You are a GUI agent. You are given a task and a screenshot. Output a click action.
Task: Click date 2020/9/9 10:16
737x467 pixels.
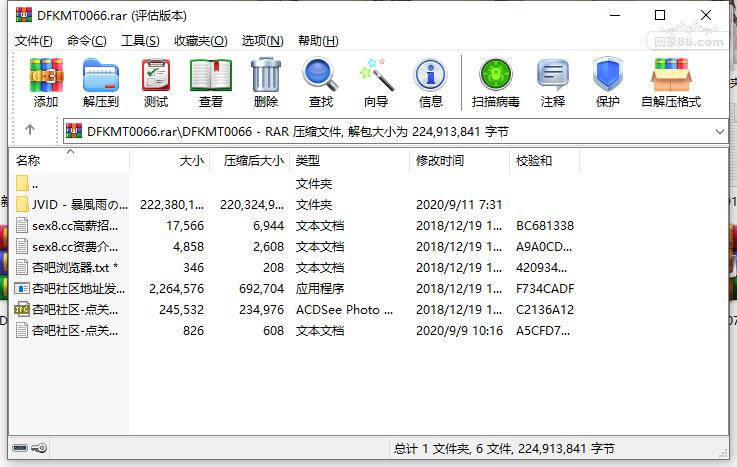(459, 330)
